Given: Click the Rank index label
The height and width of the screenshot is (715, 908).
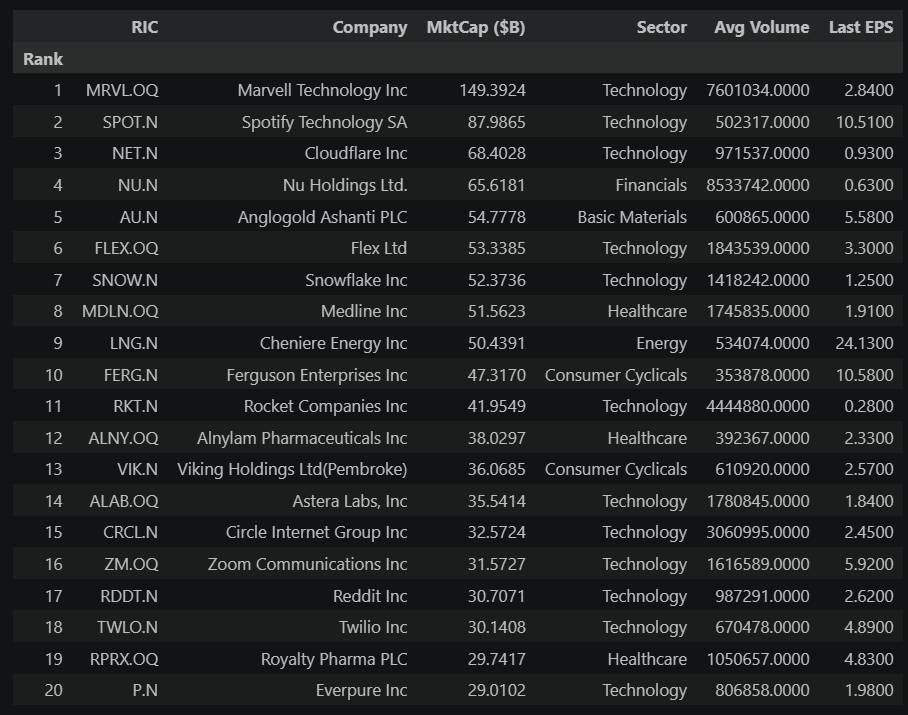Looking at the screenshot, I should click(x=43, y=59).
